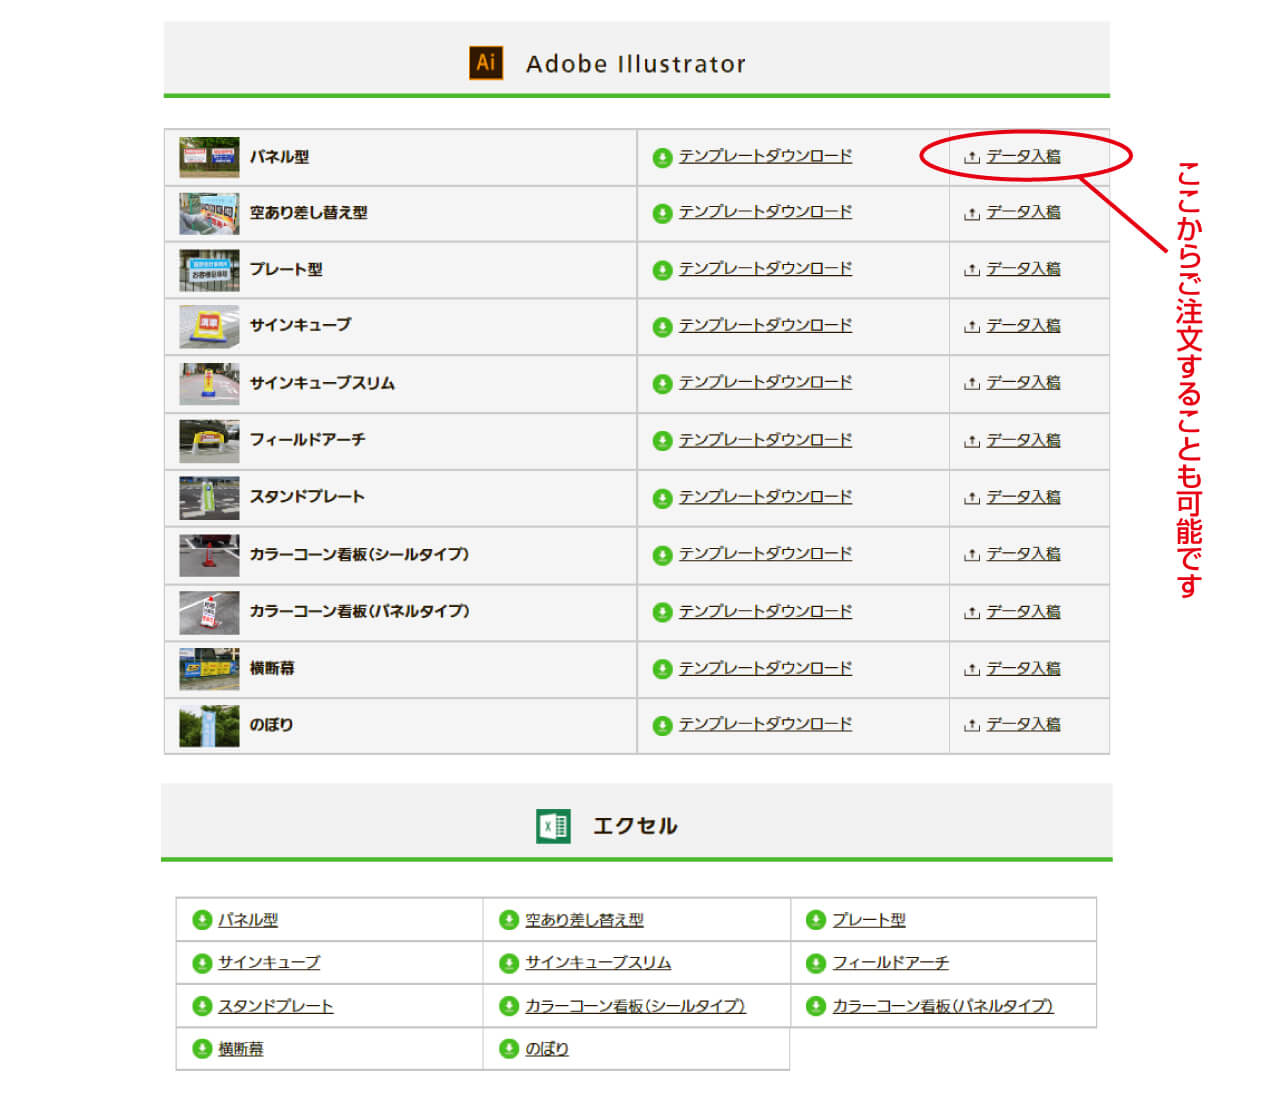Click the green Excel logo icon
The width and height of the screenshot is (1280, 1094).
[553, 826]
